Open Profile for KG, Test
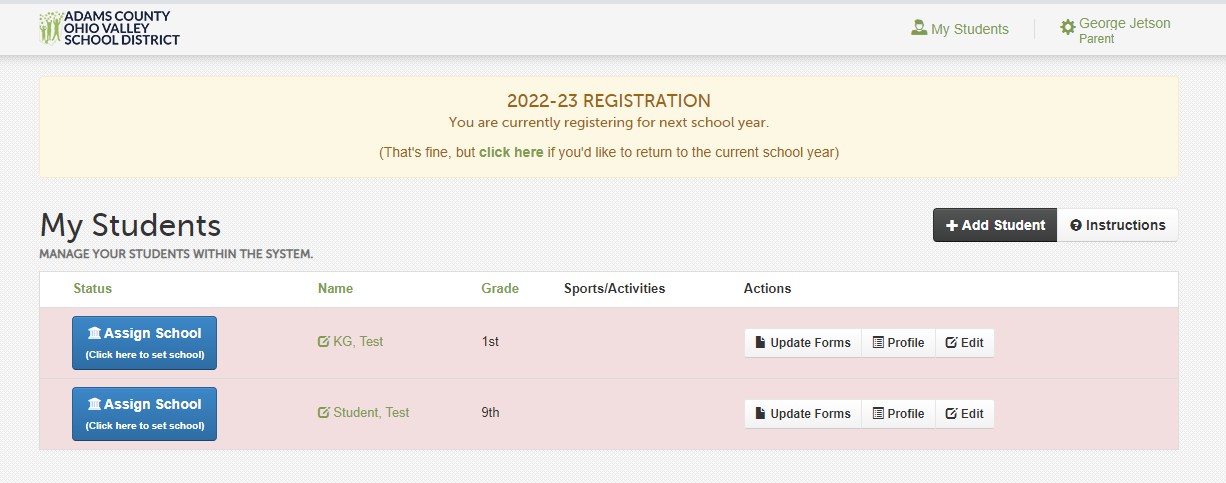The height and width of the screenshot is (483, 1226). [898, 343]
